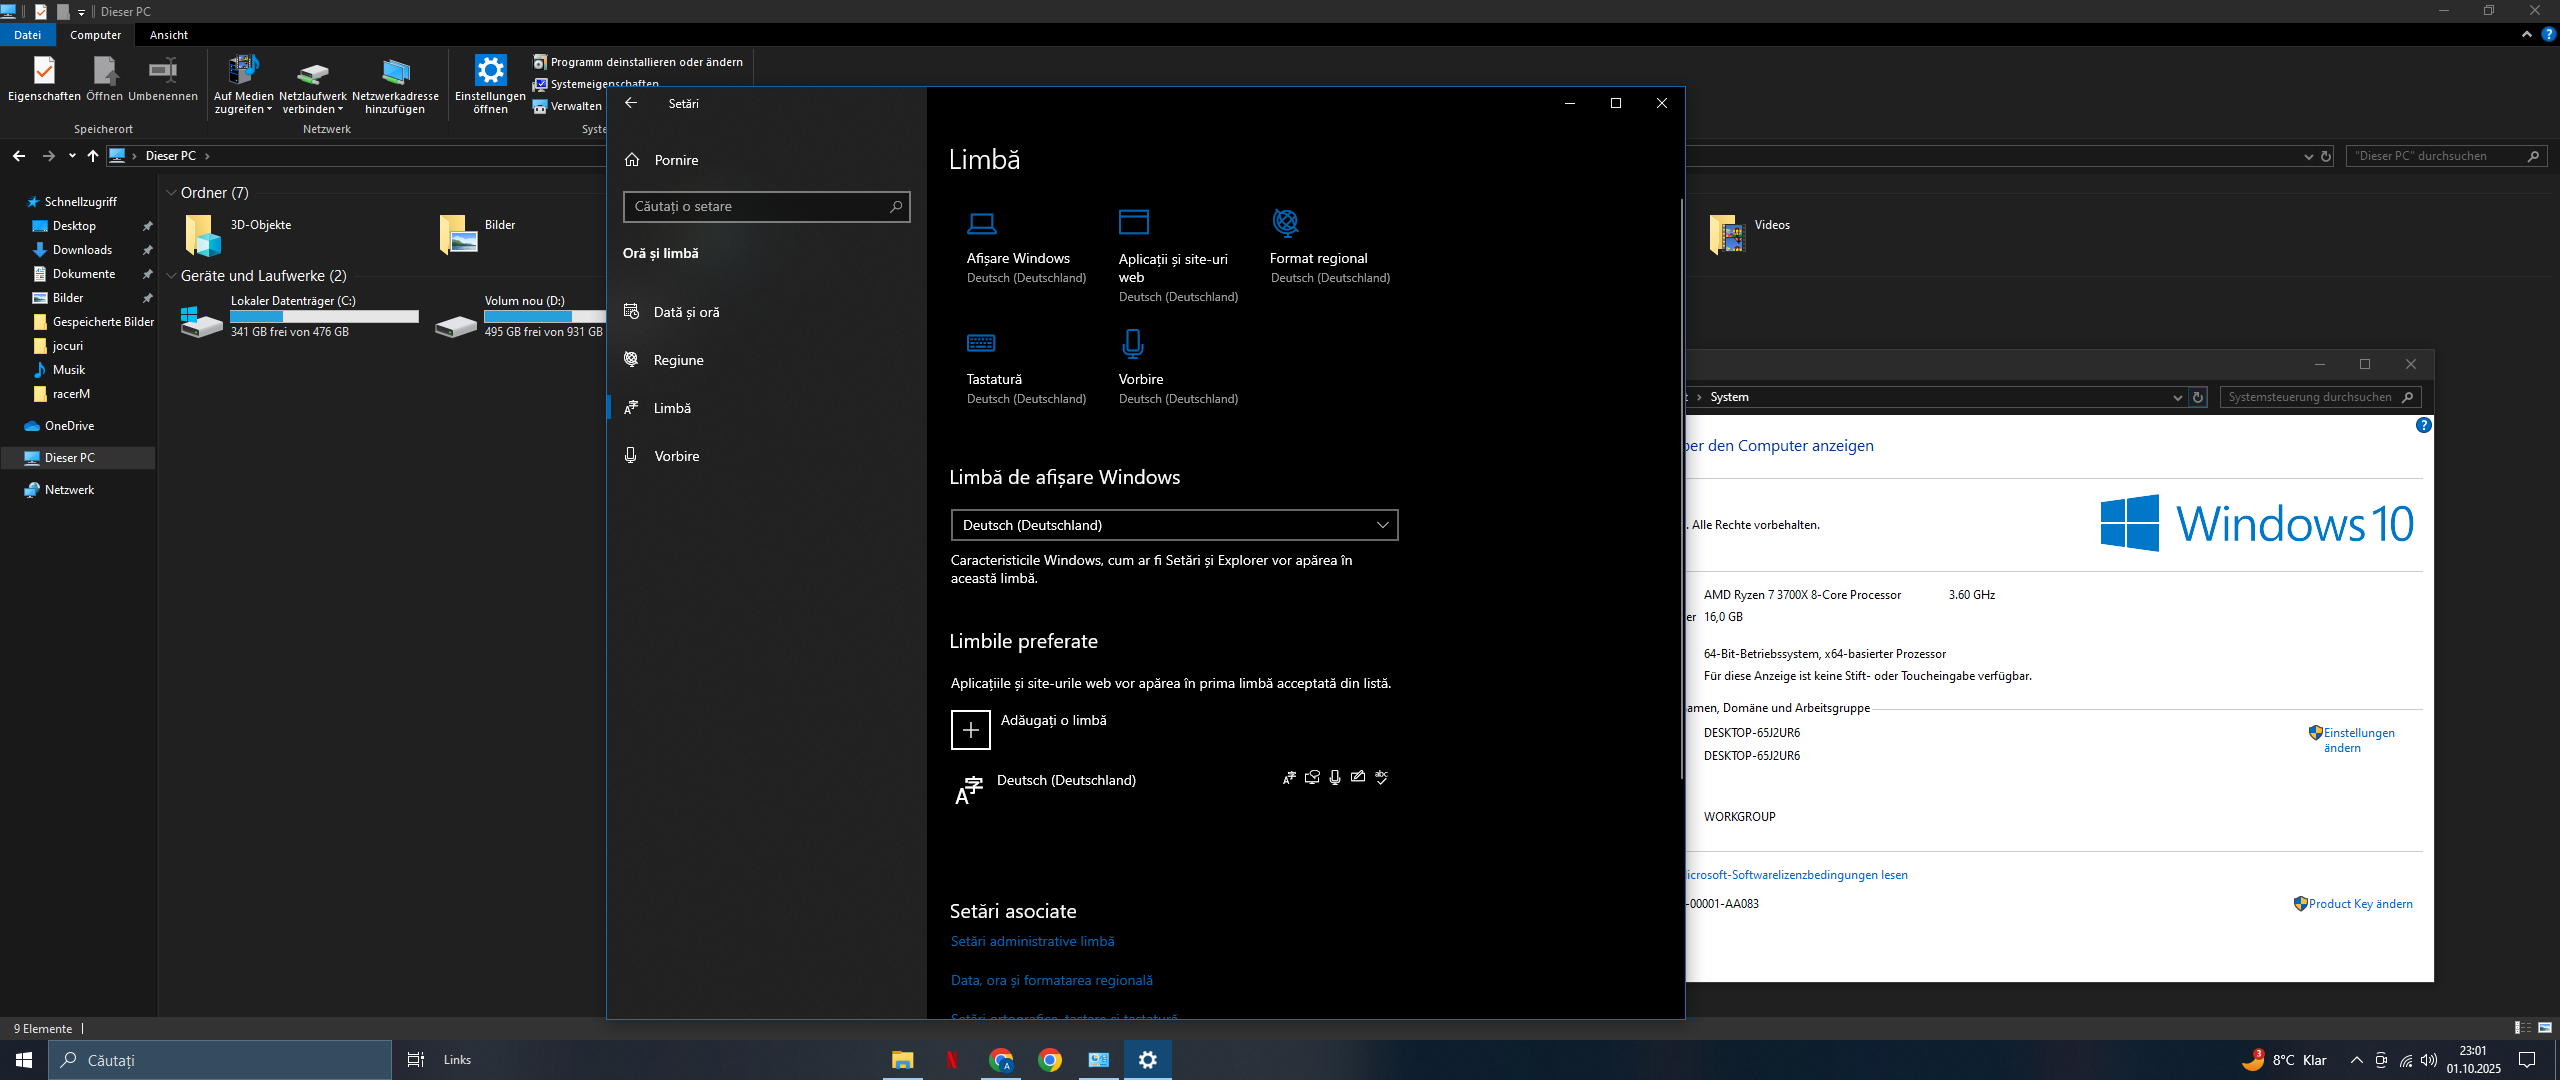Open the Datei menu tab
2560x1080 pixels.
[27, 35]
